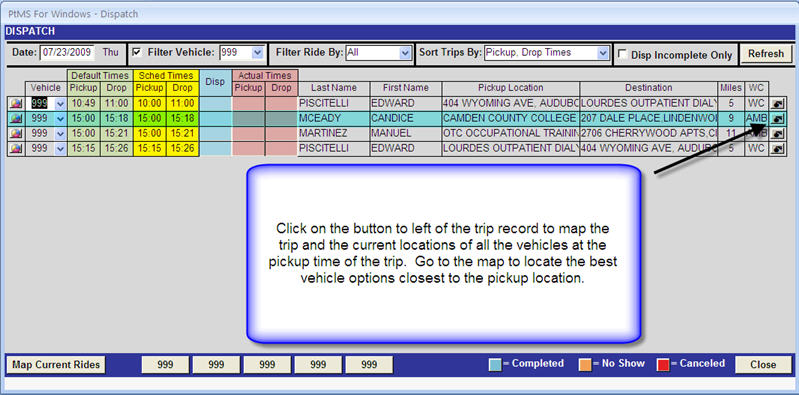Open the vehicle dropdown on the 15:26 PISCITELLI row

[x=61, y=149]
